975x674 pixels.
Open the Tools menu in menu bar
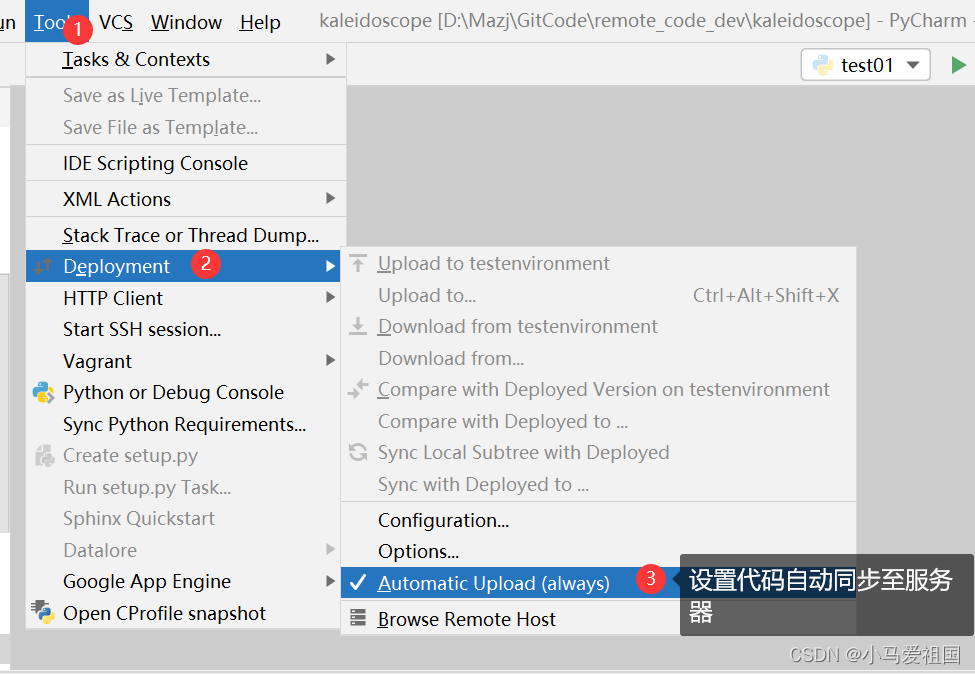click(x=56, y=22)
